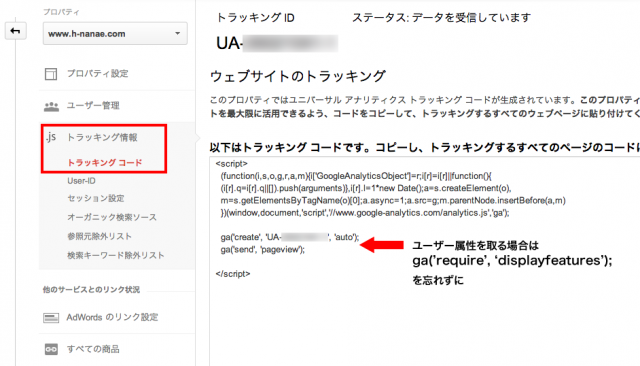
Task: Click inside the tracking code text box
Action: (x=424, y=261)
